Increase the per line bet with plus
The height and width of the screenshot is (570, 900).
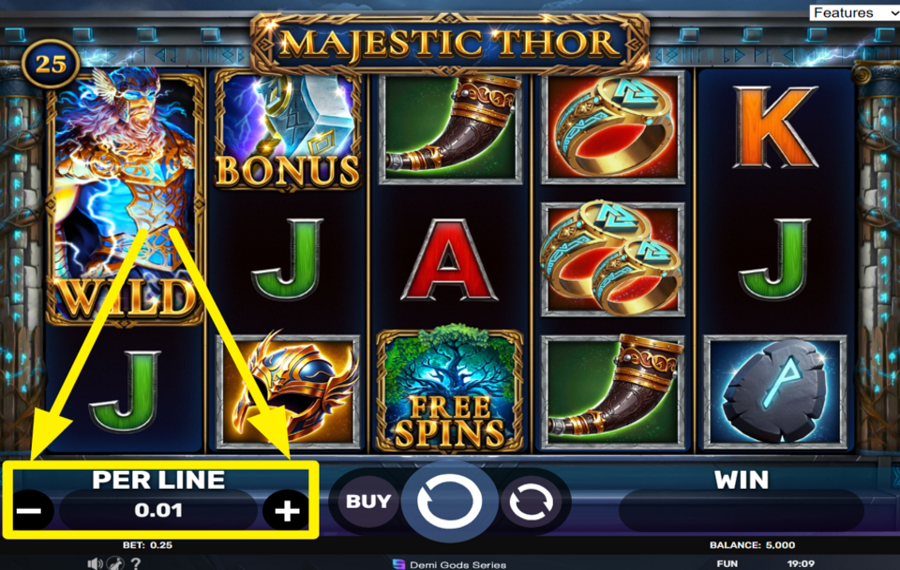287,510
